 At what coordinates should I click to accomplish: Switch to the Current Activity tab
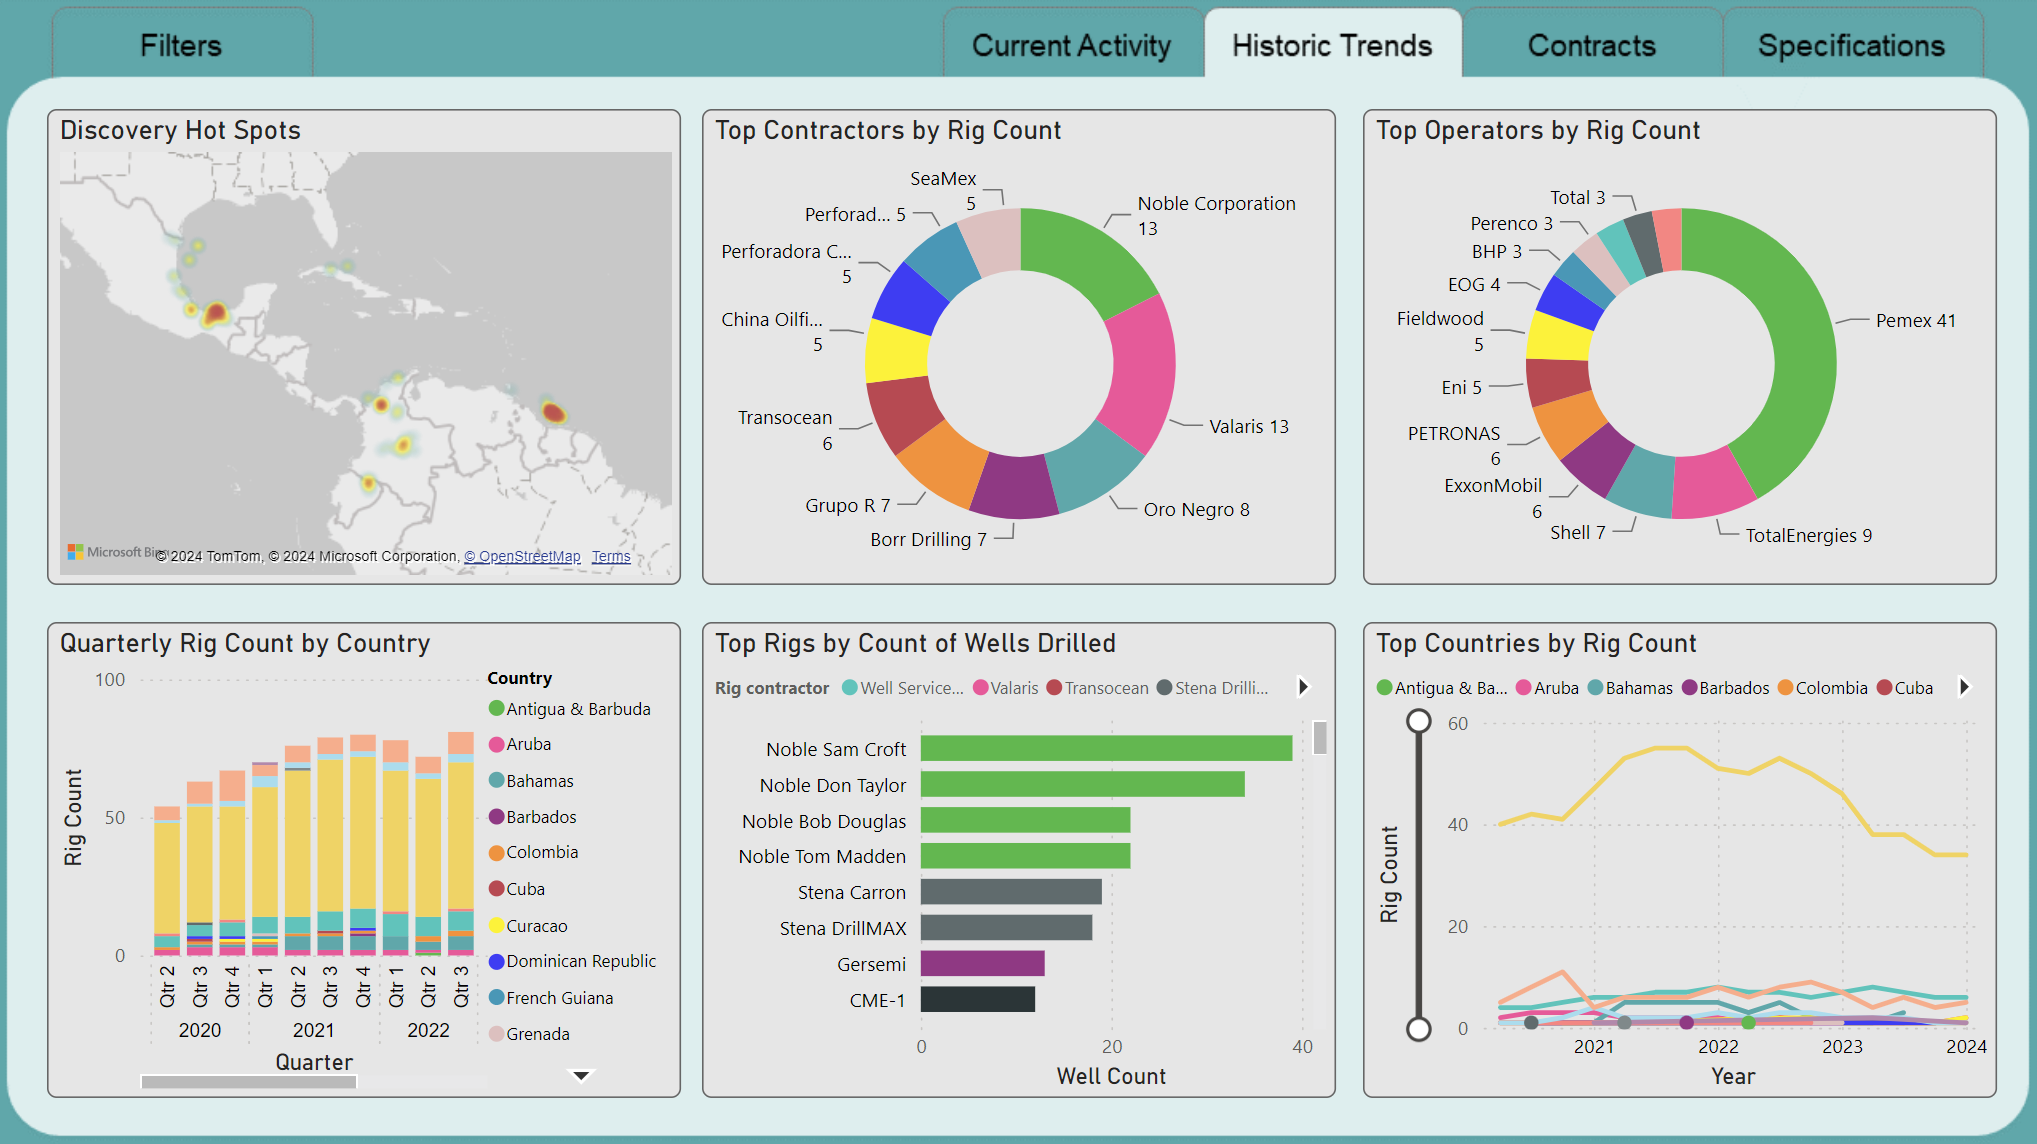[1071, 46]
